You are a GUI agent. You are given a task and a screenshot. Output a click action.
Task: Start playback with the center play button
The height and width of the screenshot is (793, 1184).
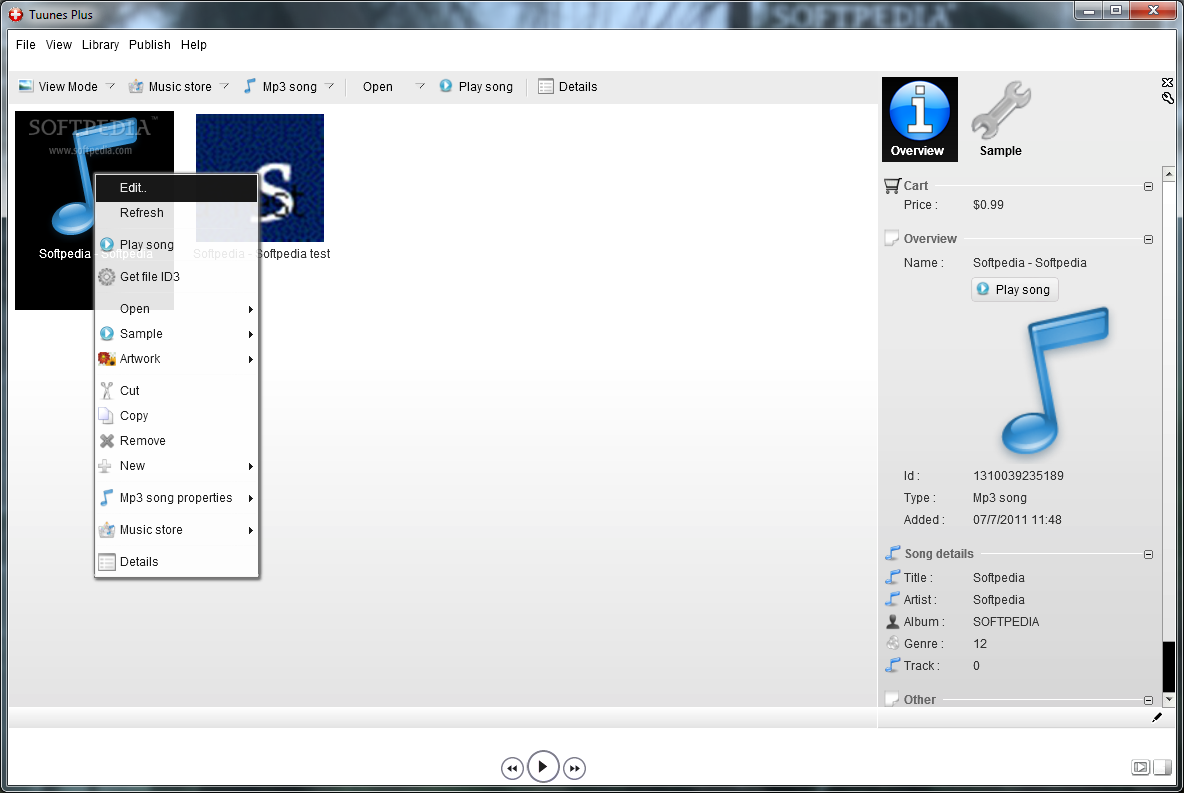coord(543,767)
